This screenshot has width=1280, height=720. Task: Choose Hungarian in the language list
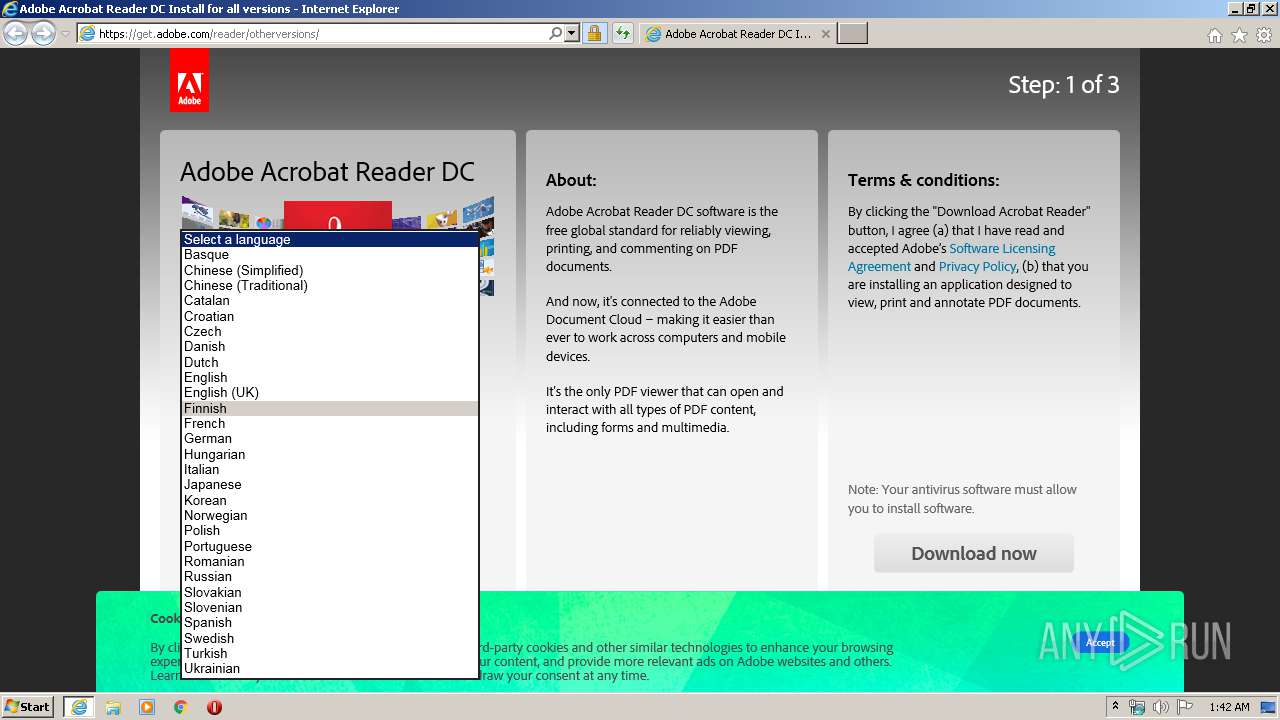[x=330, y=454]
